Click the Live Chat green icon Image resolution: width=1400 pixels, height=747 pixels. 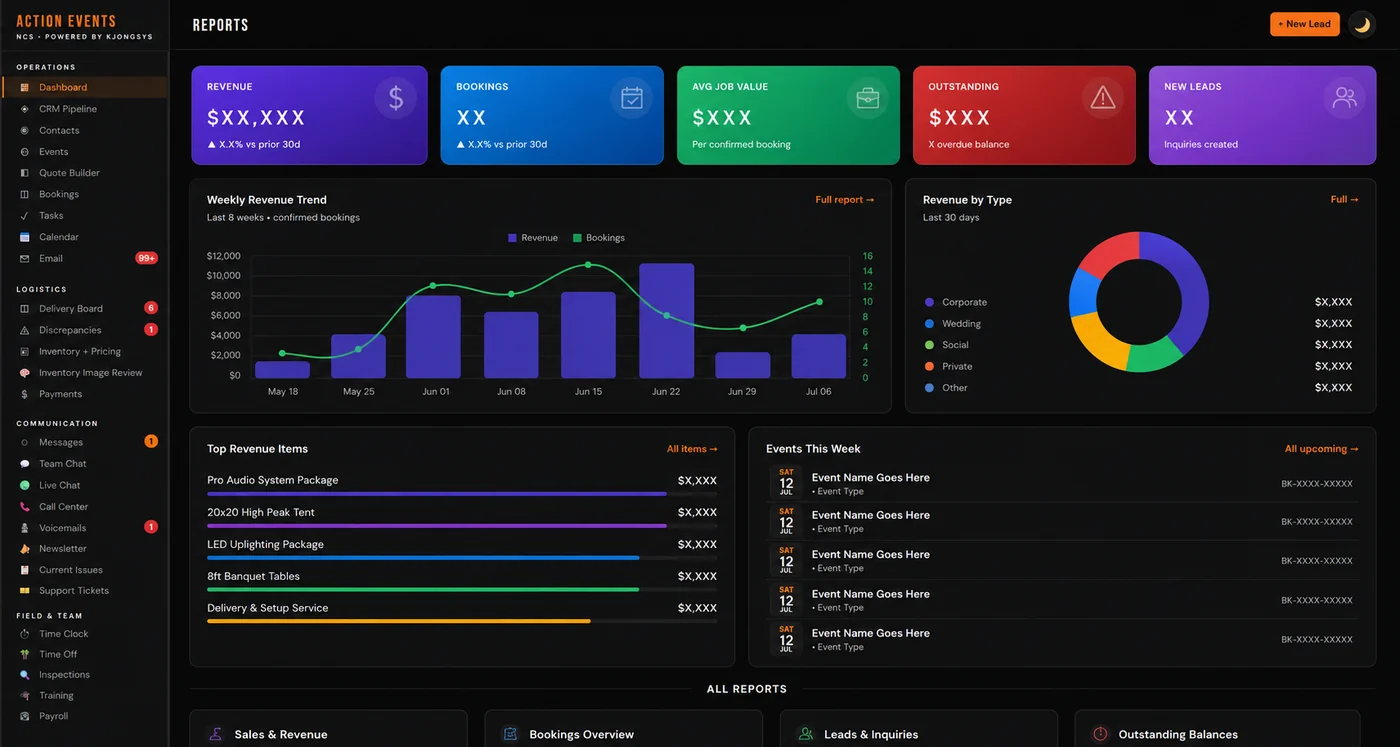25,485
